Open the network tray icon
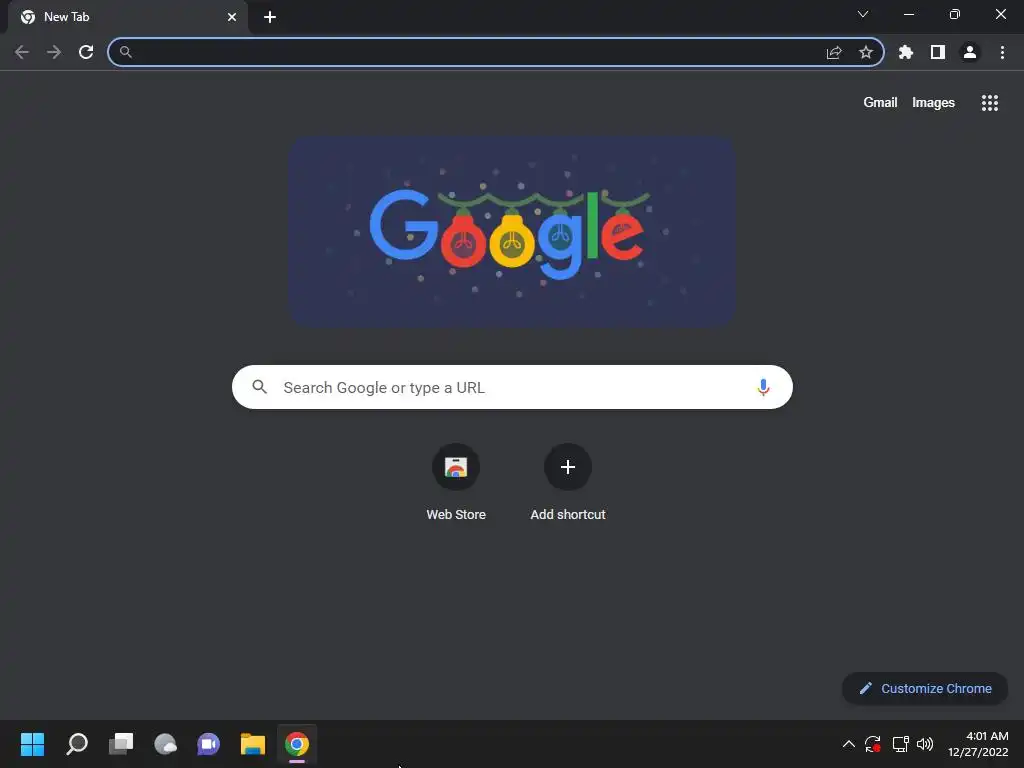Viewport: 1024px width, 768px height. 901,744
